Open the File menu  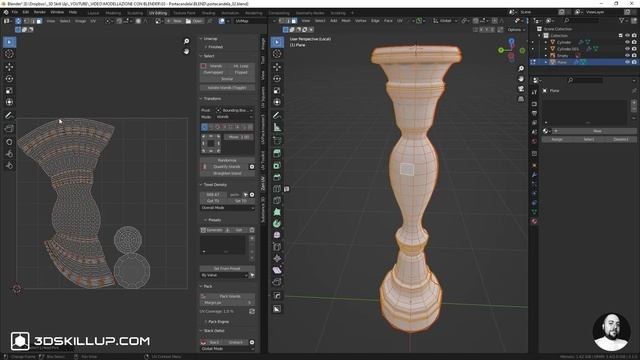[x=15, y=12]
